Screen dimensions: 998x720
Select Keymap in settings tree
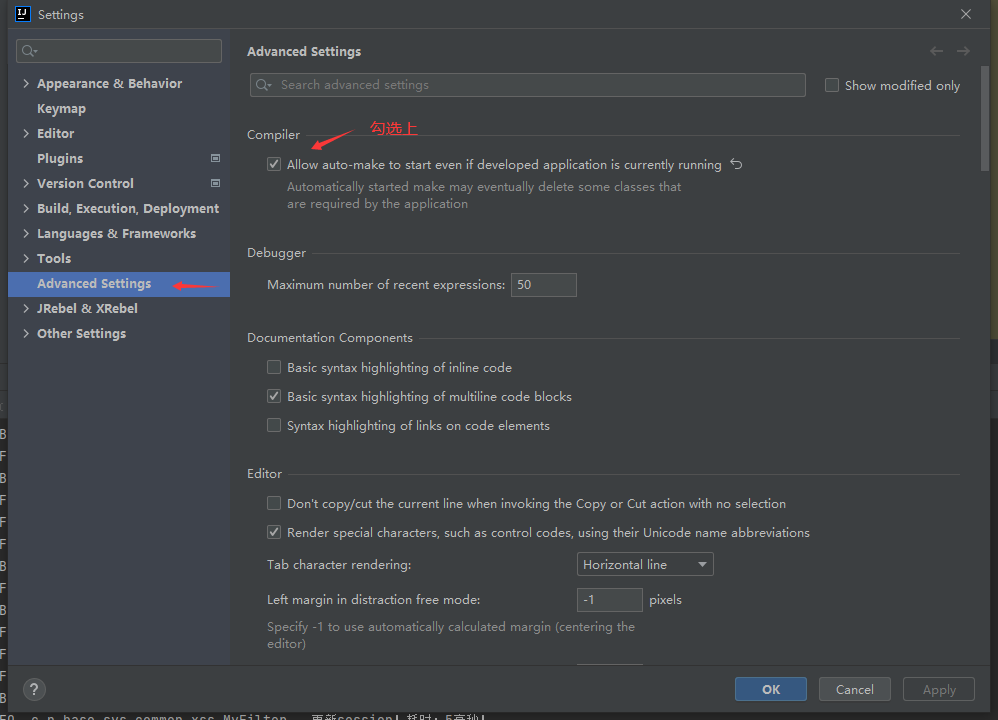(x=61, y=109)
